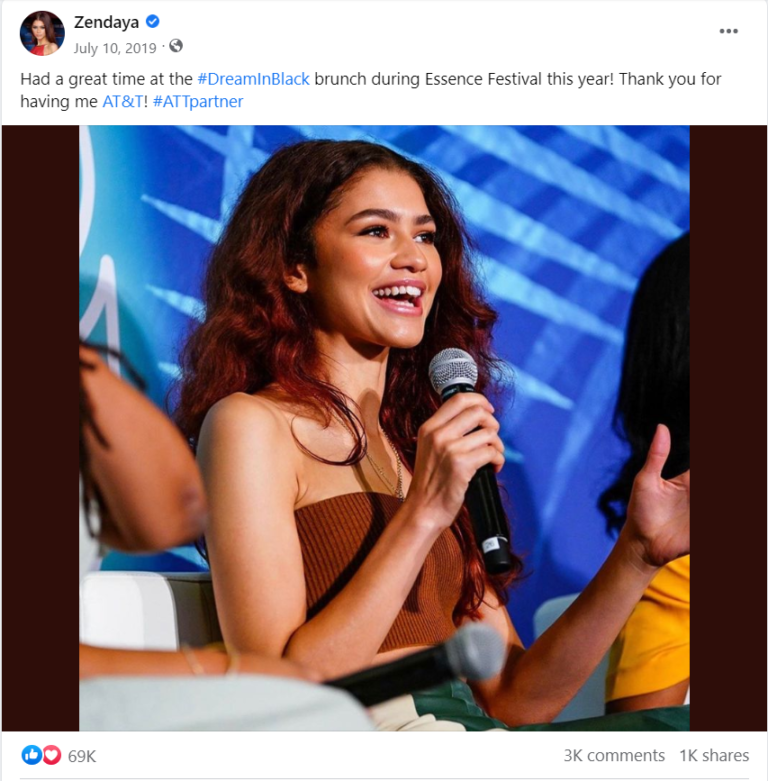768x781 pixels.
Task: Click the public globe privacy icon
Action: coord(176,46)
